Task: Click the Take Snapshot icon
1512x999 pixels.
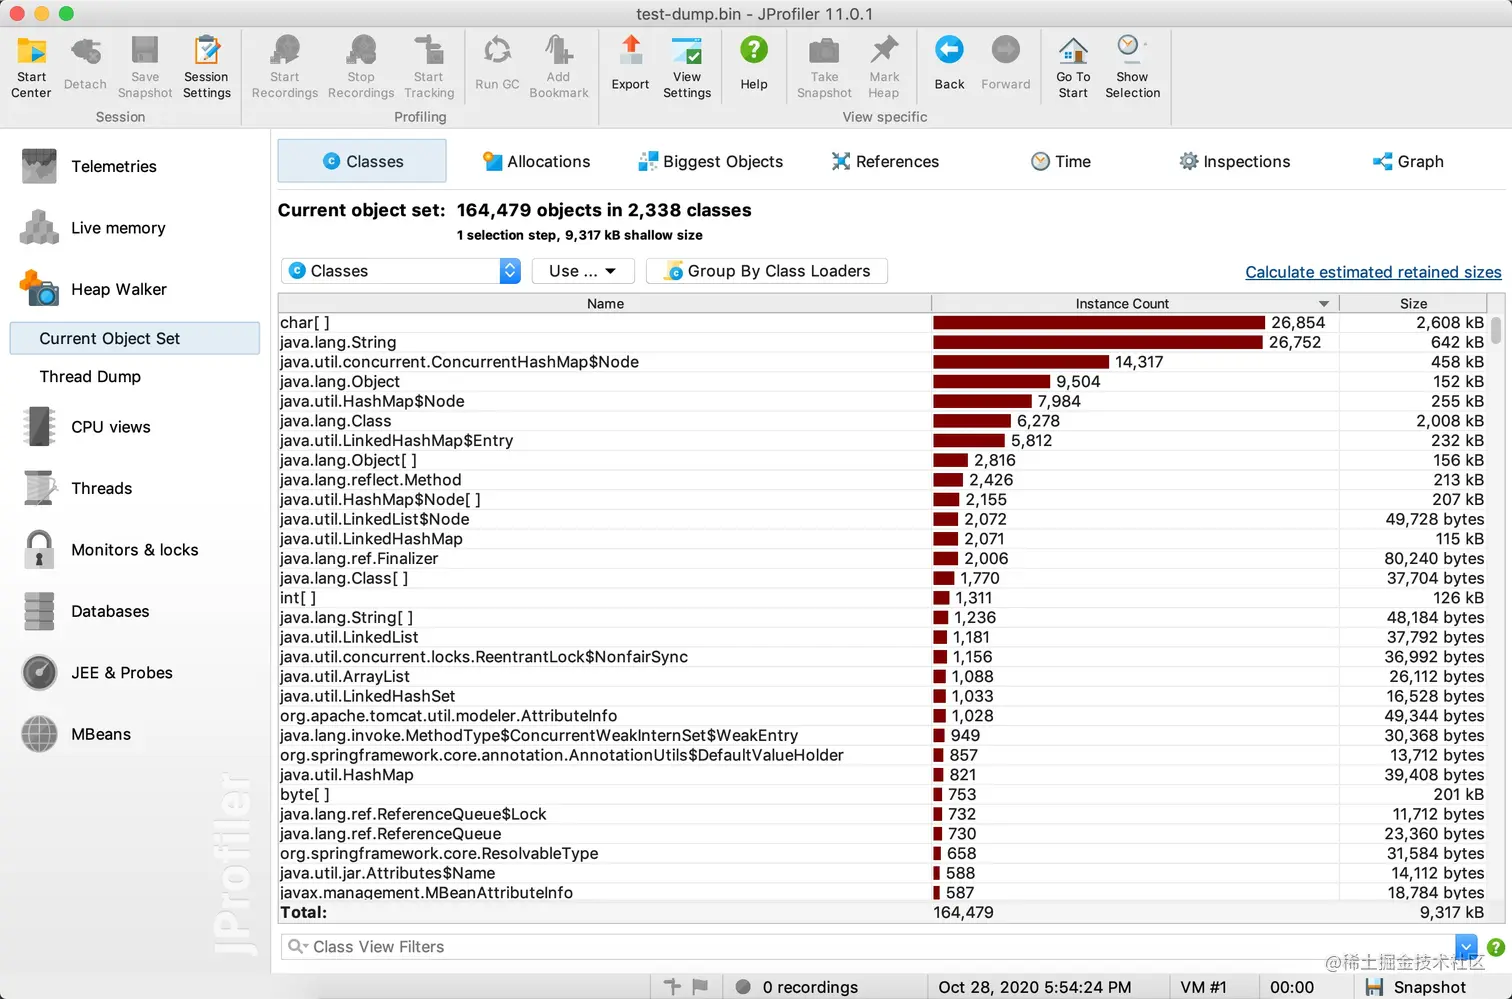Action: tap(824, 66)
